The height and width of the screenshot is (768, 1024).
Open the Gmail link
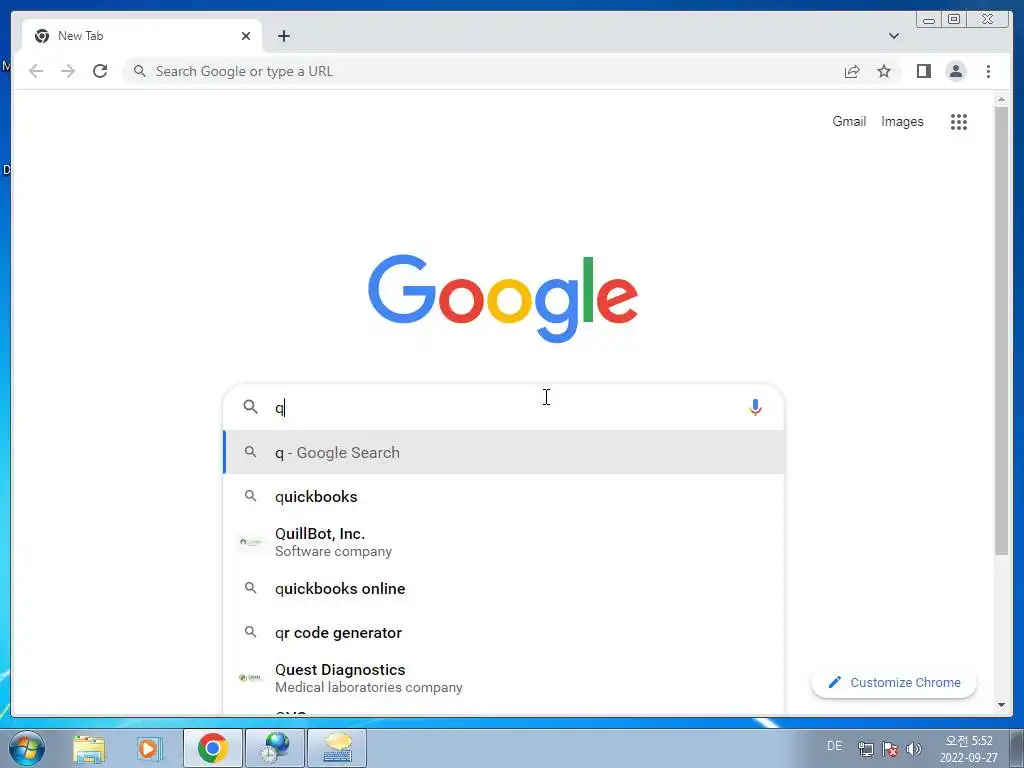point(849,121)
